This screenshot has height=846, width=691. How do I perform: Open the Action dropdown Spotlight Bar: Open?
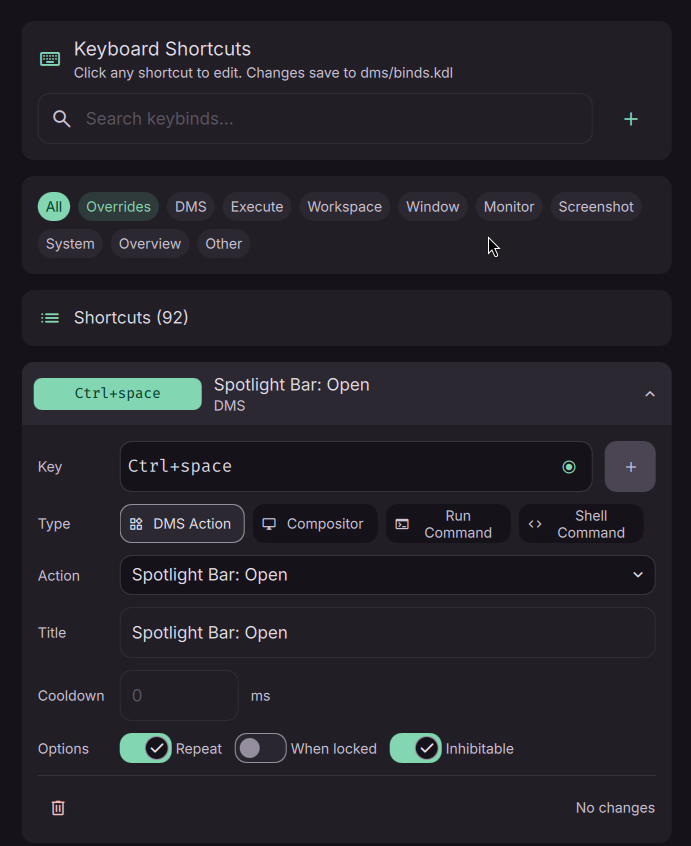(x=387, y=575)
